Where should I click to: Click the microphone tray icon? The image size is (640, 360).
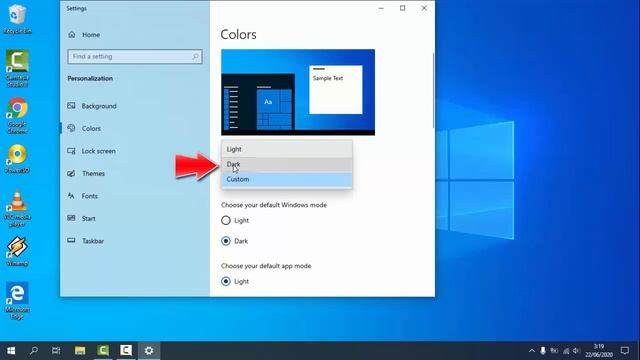(x=543, y=351)
